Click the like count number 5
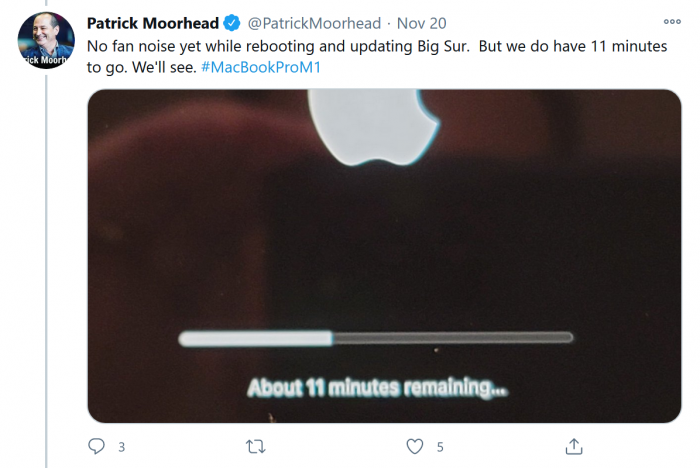Screen dimensions: 700x468 click(x=439, y=447)
